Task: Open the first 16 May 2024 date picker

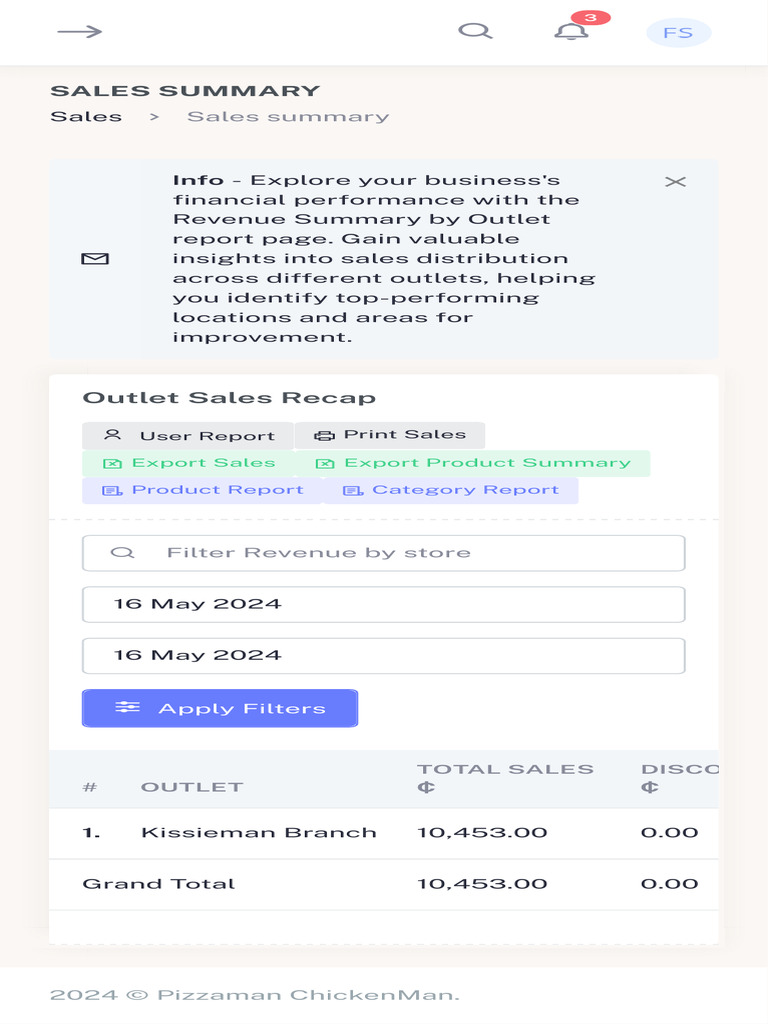Action: click(x=383, y=604)
